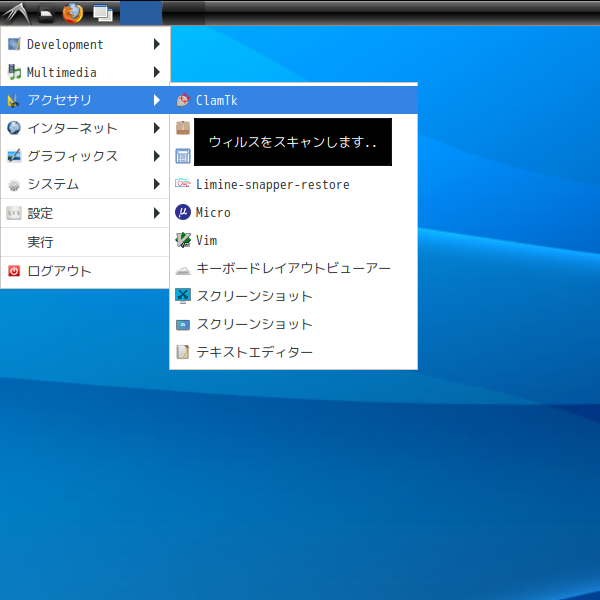Image resolution: width=600 pixels, height=600 pixels.
Task: Click the show desktop icon in taskbar
Action: click(x=103, y=14)
